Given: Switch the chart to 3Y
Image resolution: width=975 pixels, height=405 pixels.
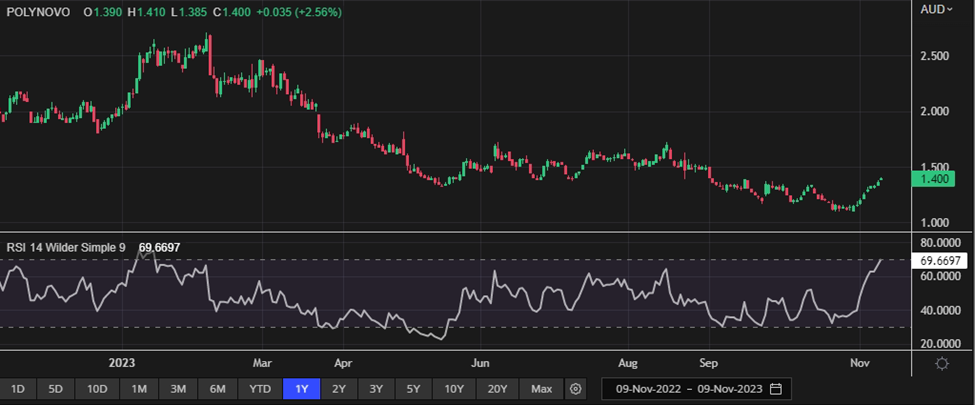Looking at the screenshot, I should click(376, 389).
